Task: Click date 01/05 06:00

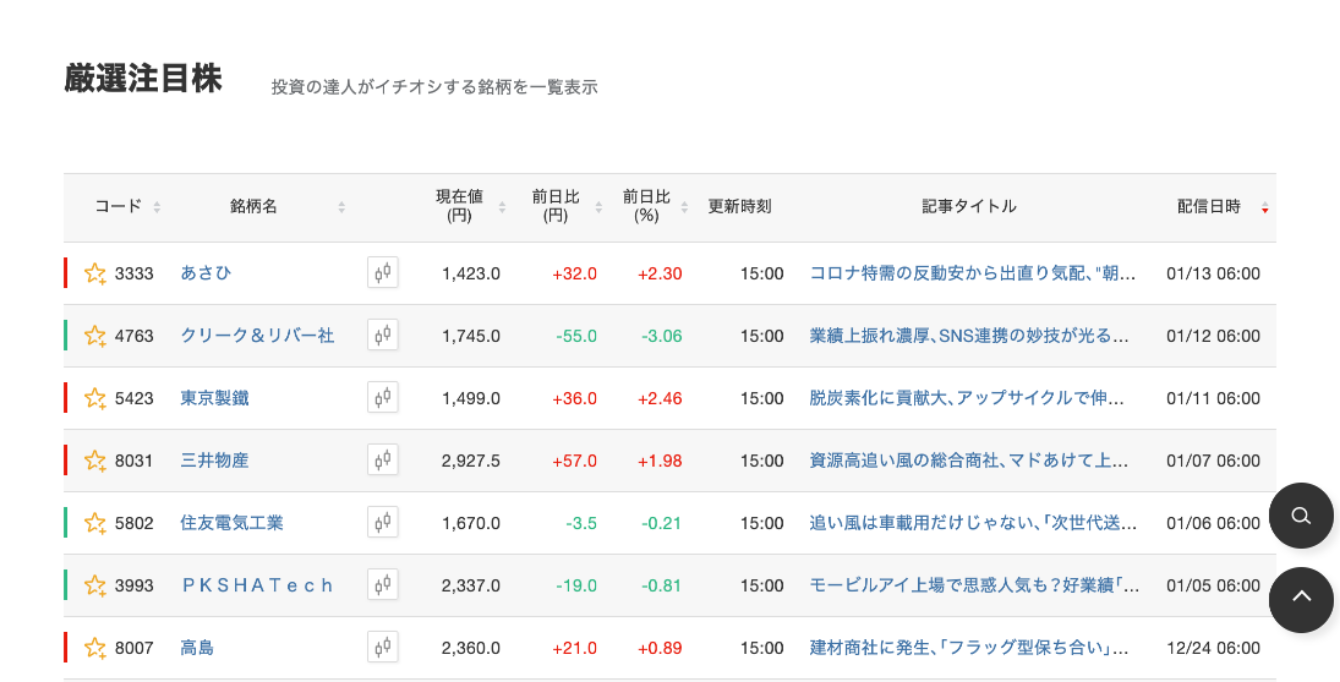Action: (x=1213, y=586)
